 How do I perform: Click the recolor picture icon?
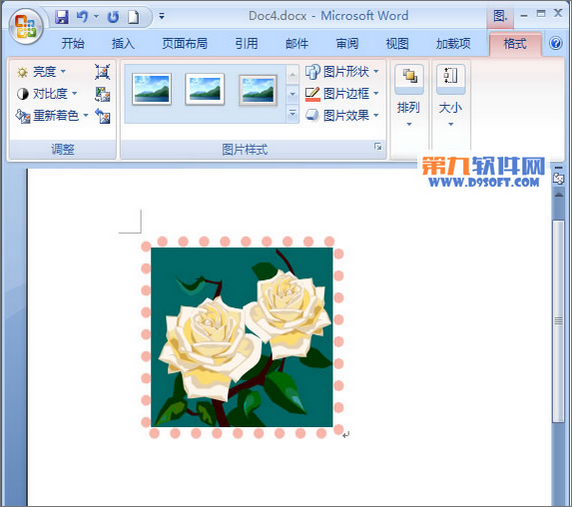(23, 116)
